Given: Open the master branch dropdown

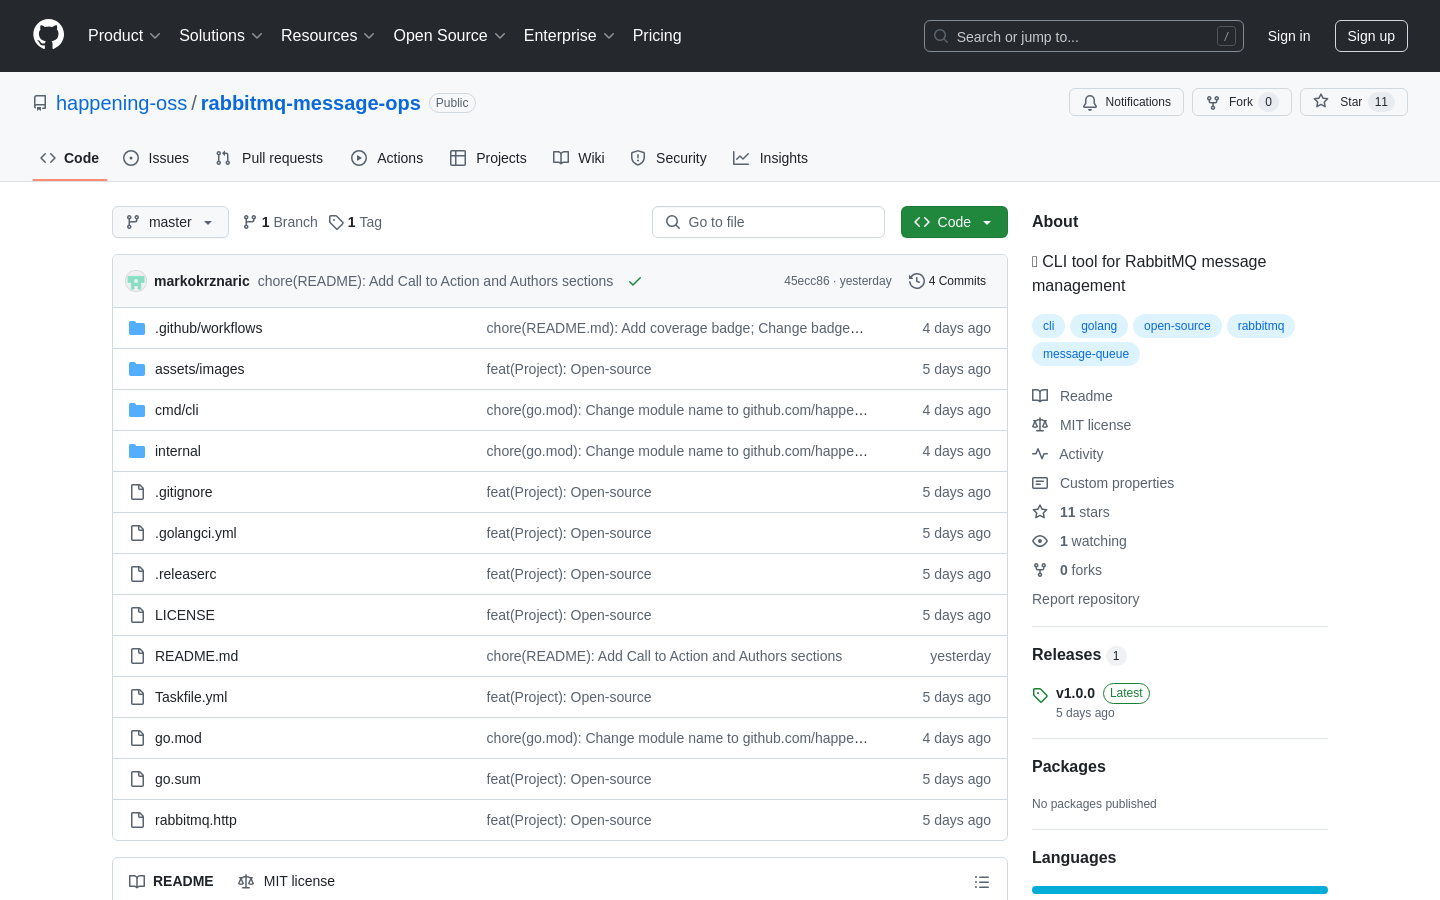Looking at the screenshot, I should tap(170, 222).
